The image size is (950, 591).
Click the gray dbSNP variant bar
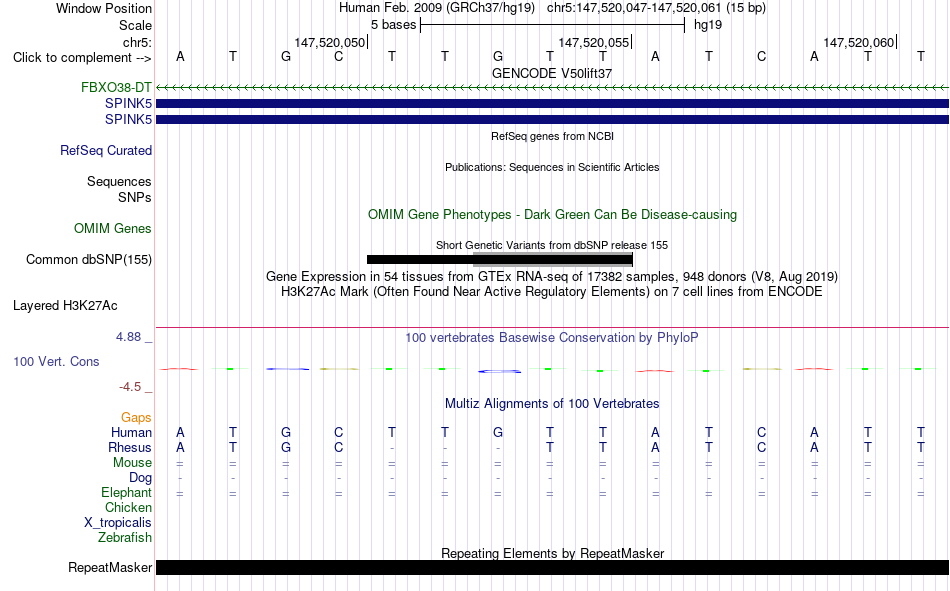(553, 259)
